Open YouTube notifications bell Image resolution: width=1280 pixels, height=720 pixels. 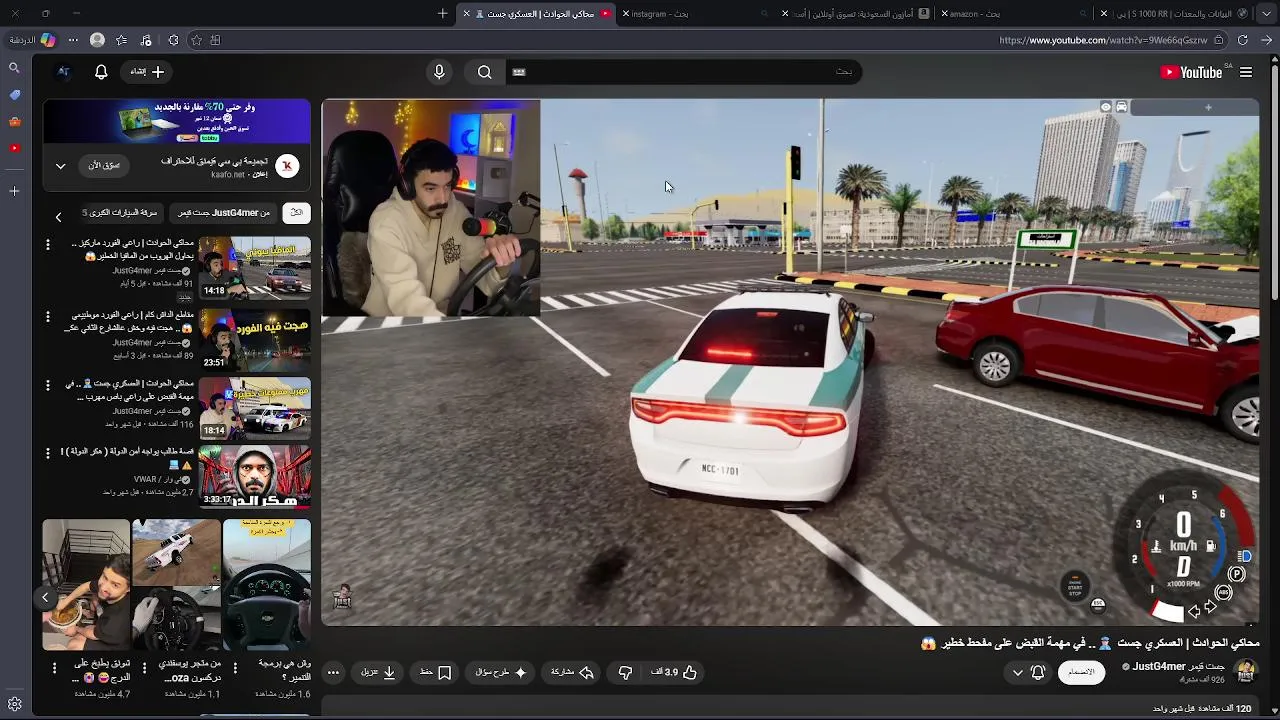101,72
